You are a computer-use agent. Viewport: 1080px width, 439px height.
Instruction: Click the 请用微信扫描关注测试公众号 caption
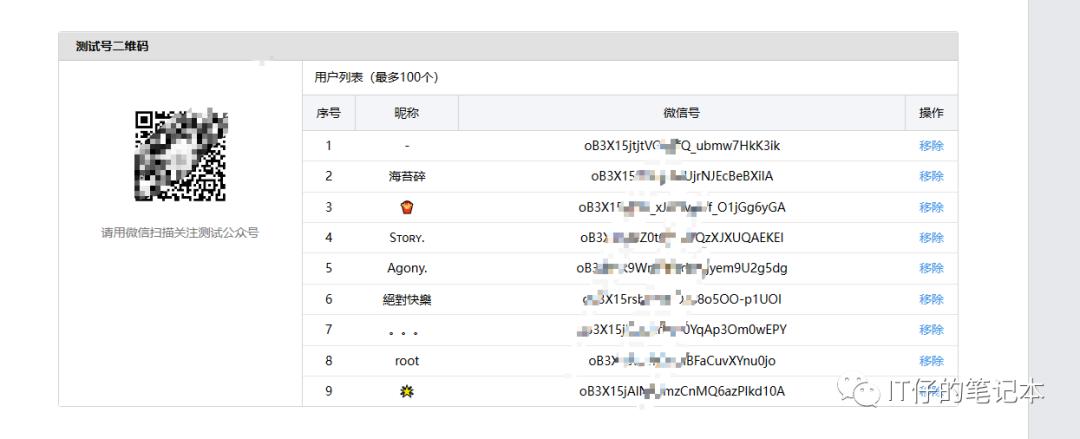(180, 233)
